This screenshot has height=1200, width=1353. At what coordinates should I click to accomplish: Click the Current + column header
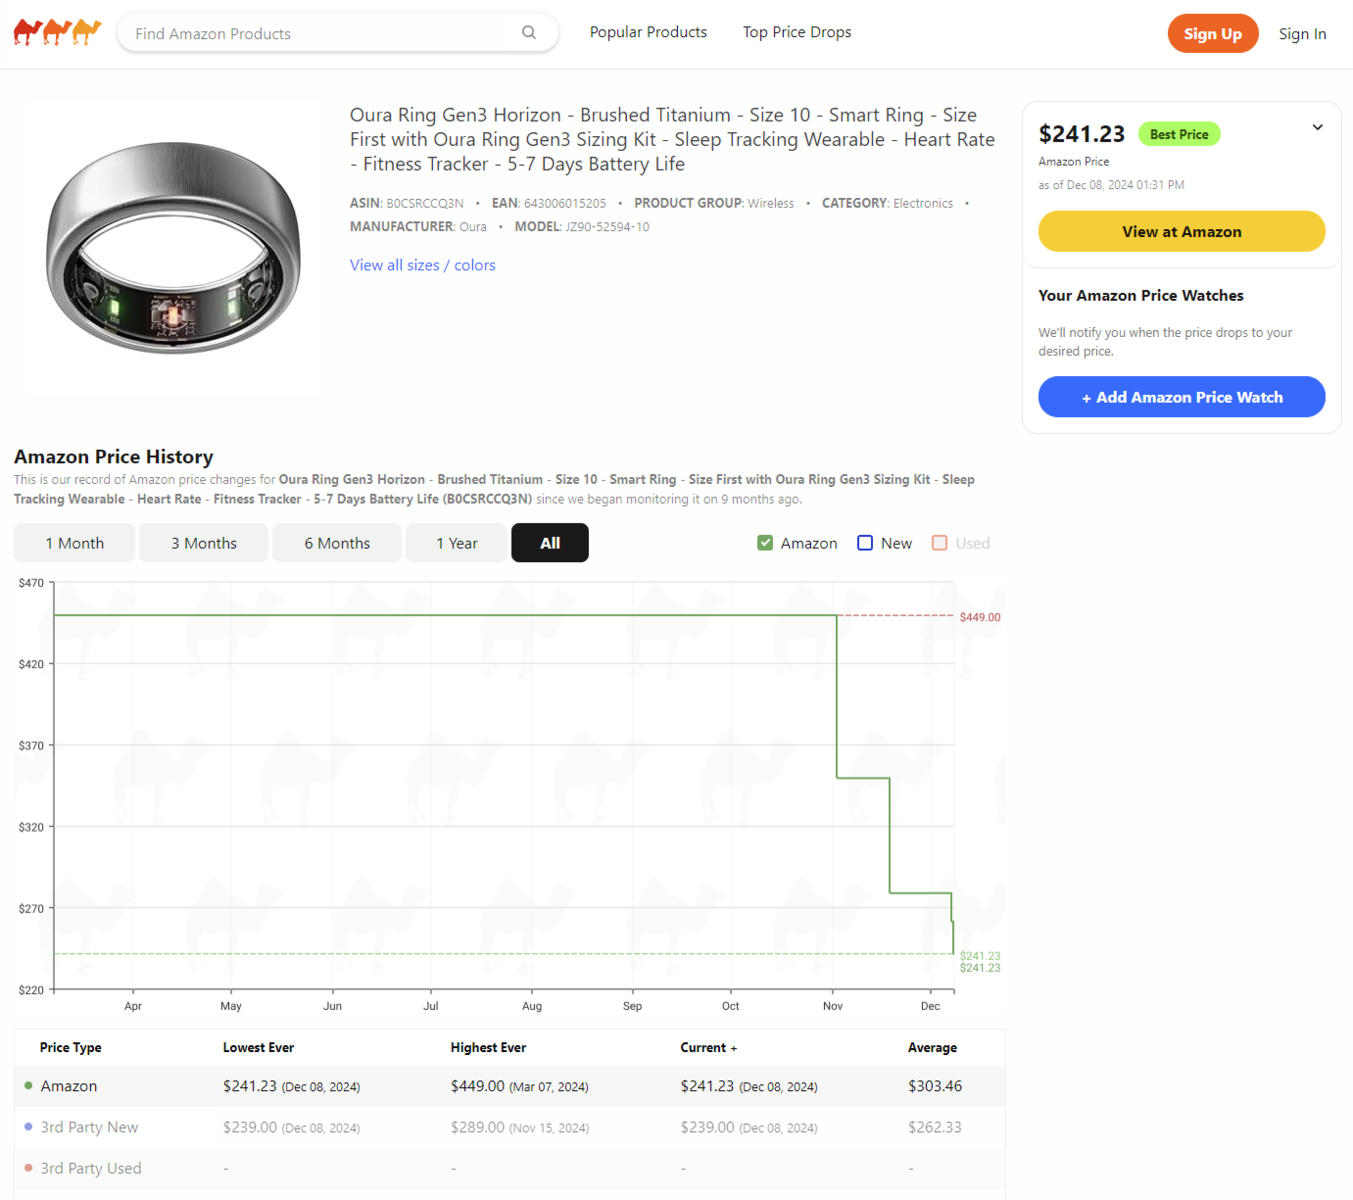click(708, 1048)
